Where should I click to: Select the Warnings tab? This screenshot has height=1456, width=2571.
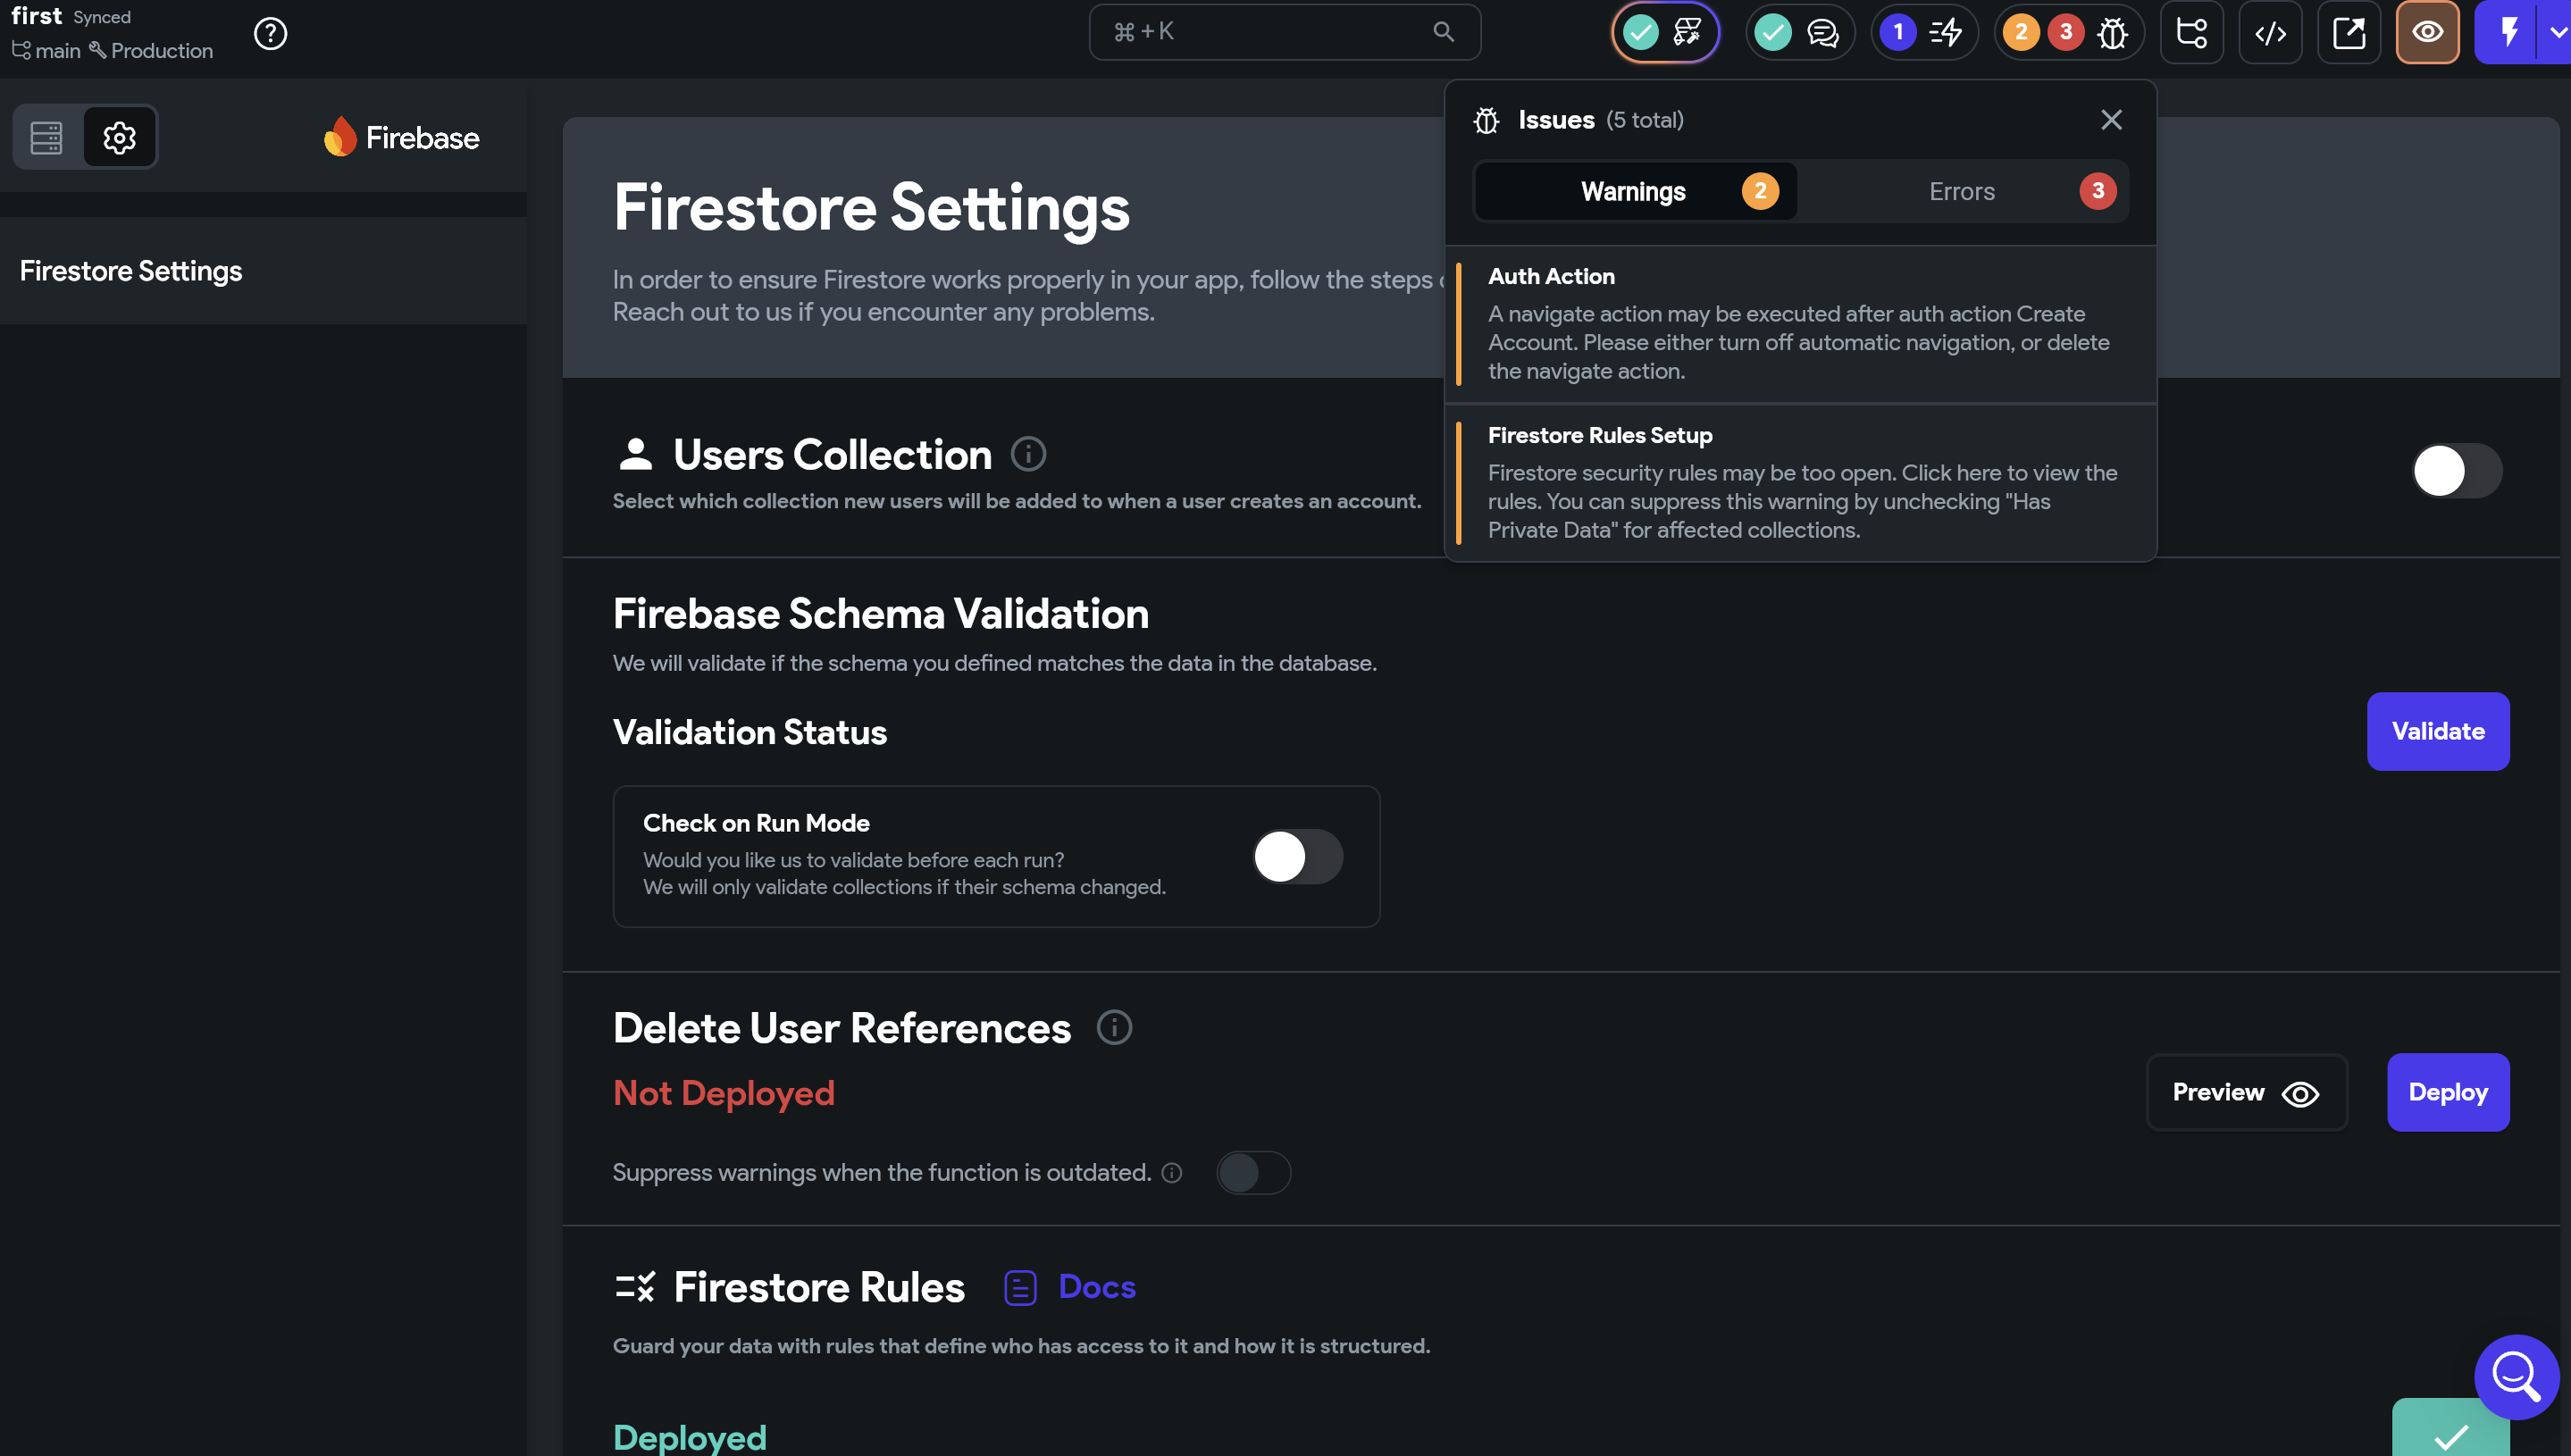tap(1635, 191)
